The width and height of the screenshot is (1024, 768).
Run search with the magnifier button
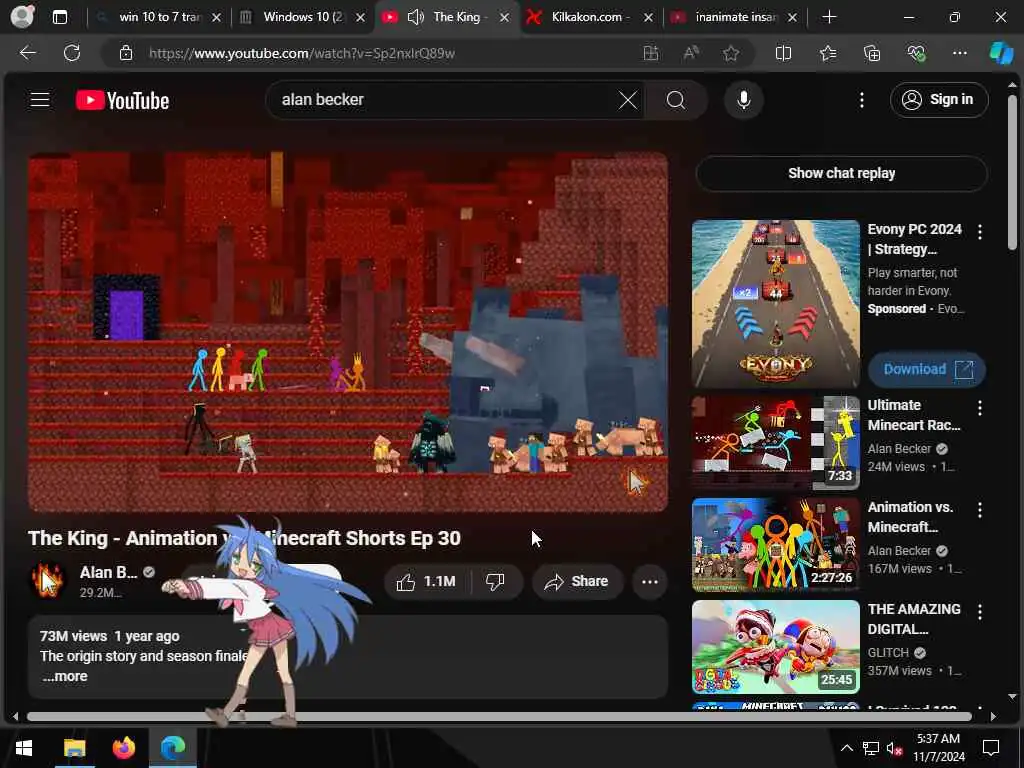[x=676, y=100]
